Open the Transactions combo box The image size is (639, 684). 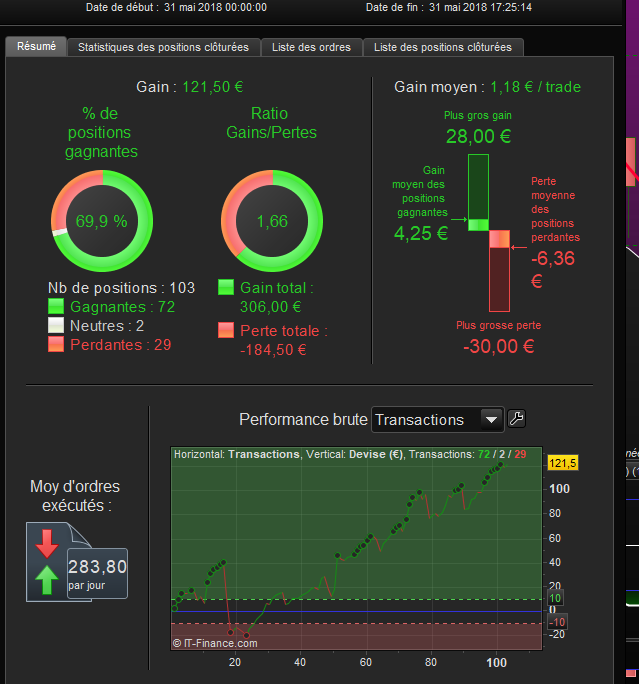pos(437,420)
